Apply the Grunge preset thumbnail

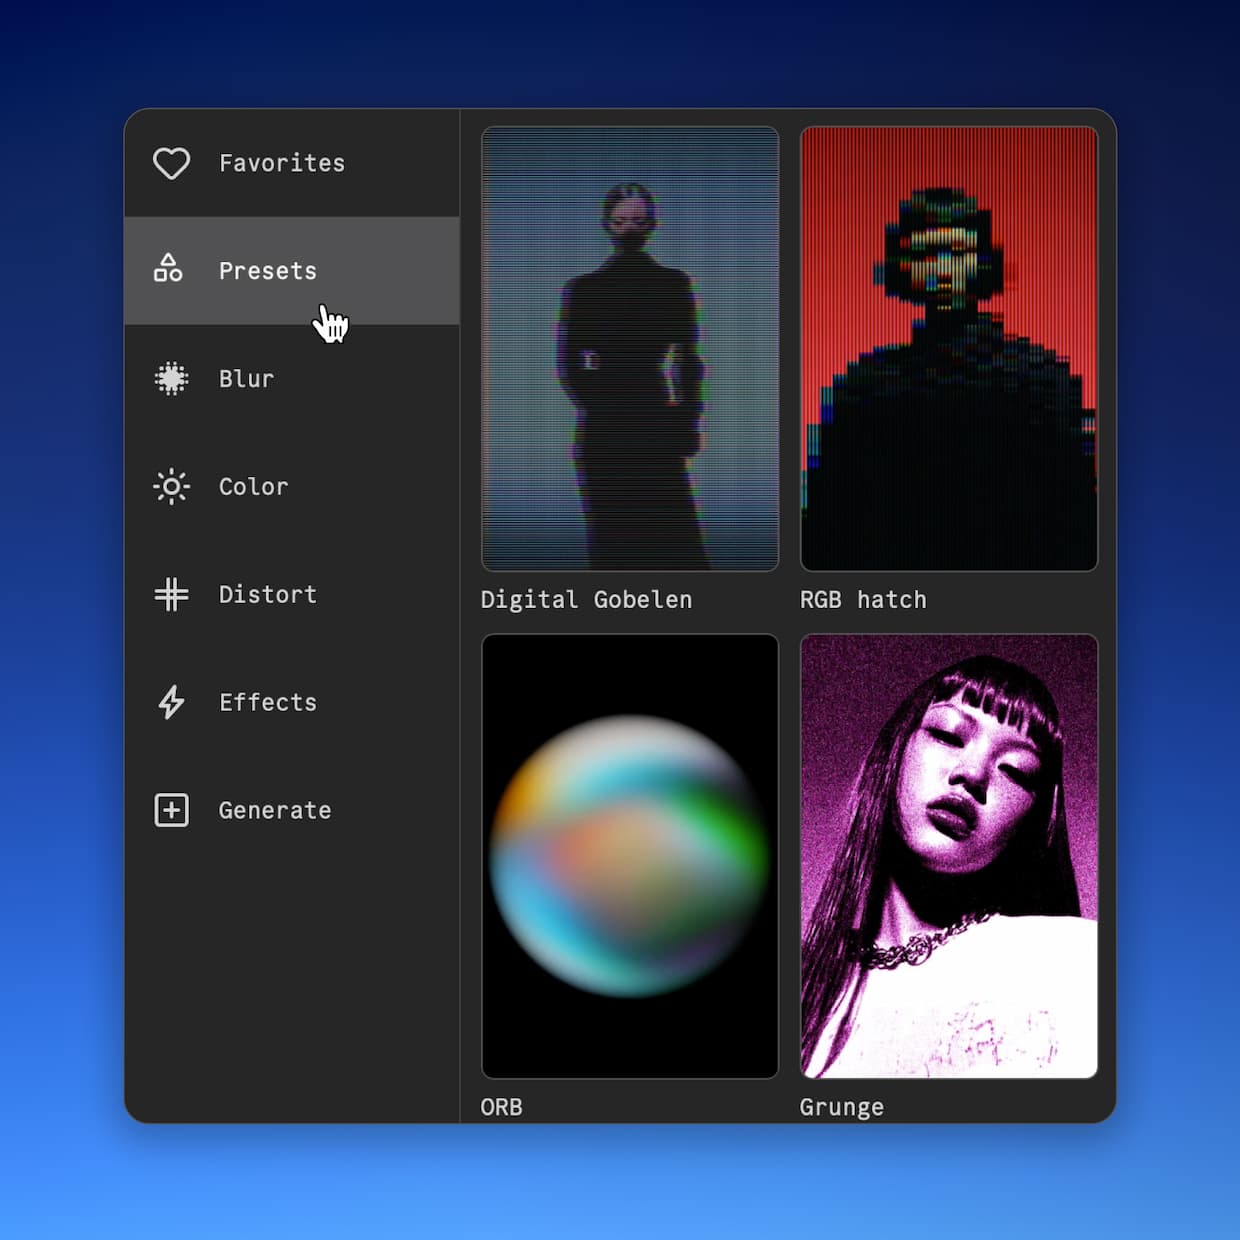pyautogui.click(x=949, y=855)
